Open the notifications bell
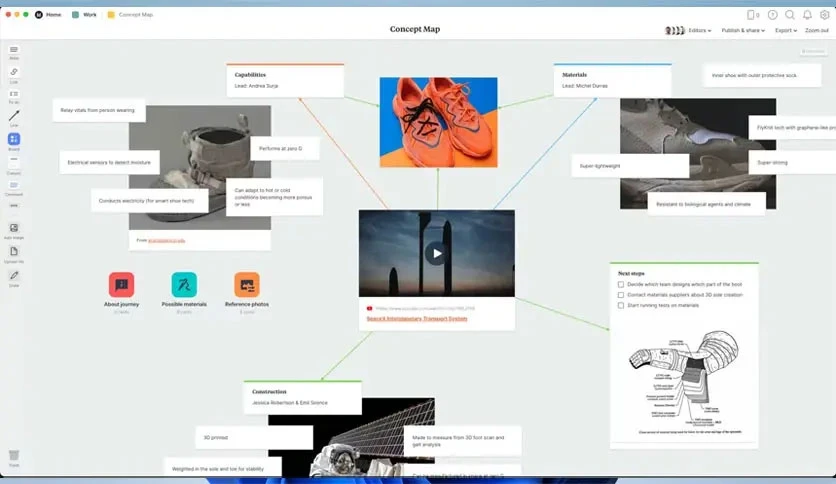This screenshot has height=484, width=836. [x=807, y=15]
